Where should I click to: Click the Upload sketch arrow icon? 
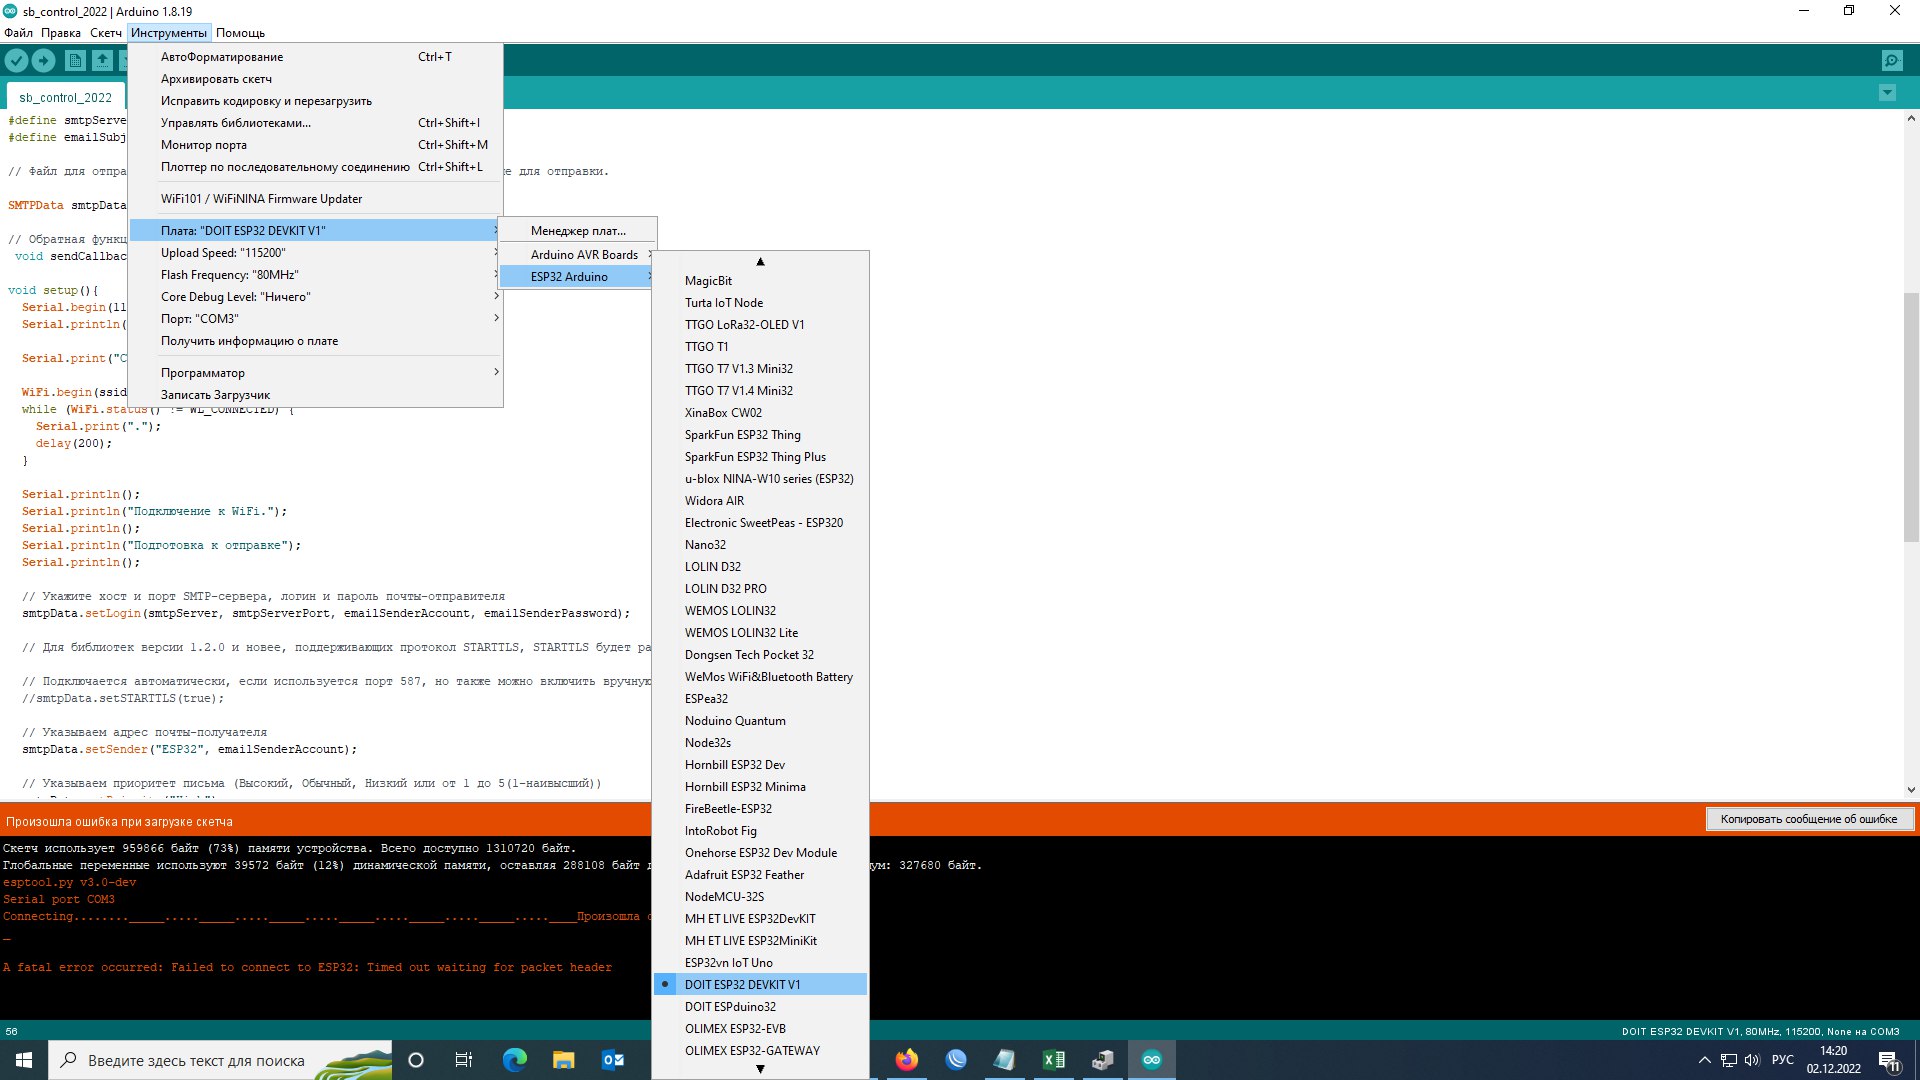43,61
